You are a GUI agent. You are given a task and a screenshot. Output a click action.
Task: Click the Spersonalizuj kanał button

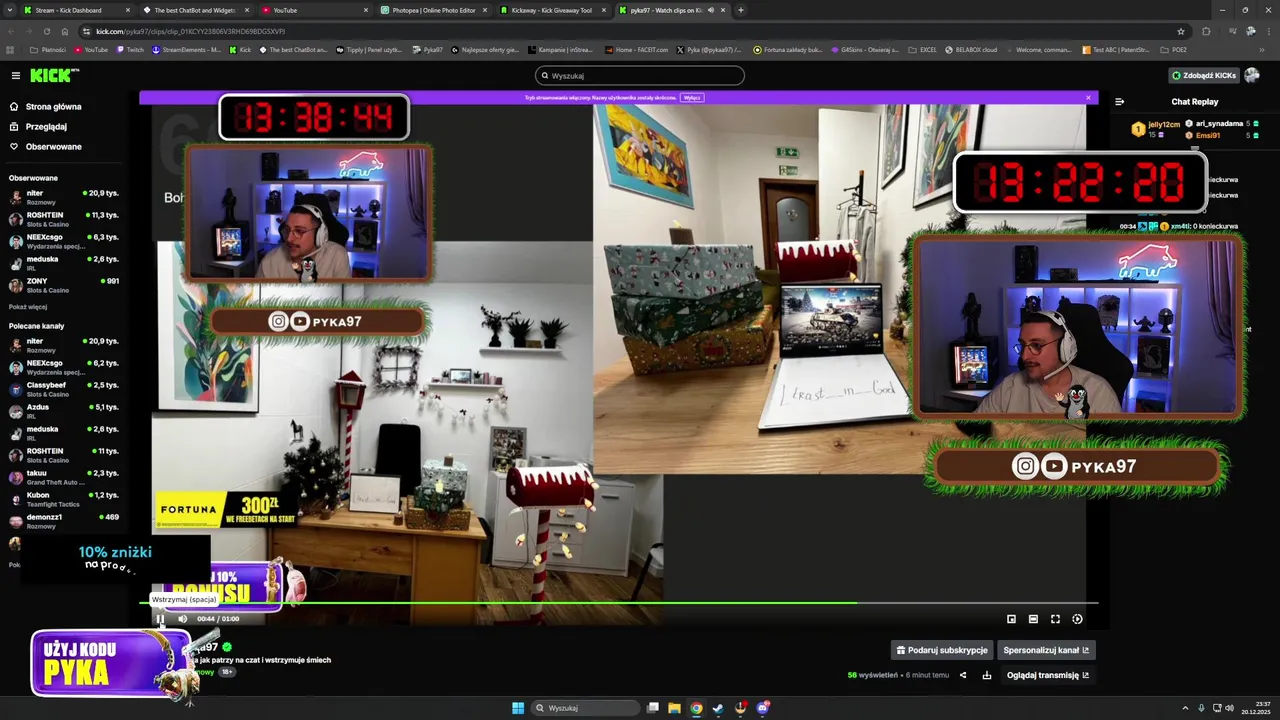pyautogui.click(x=1046, y=650)
